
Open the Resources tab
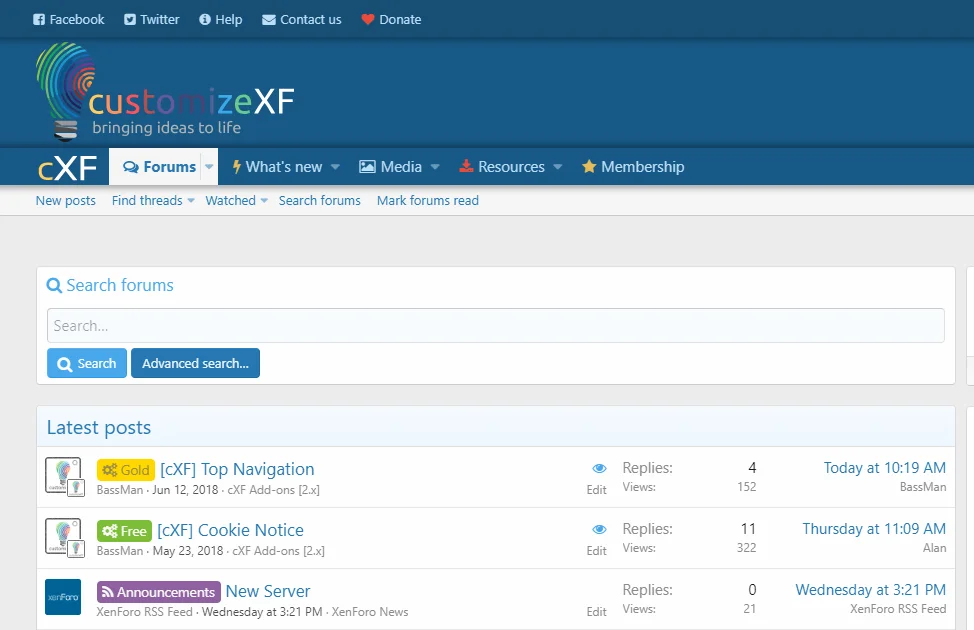pyautogui.click(x=502, y=167)
